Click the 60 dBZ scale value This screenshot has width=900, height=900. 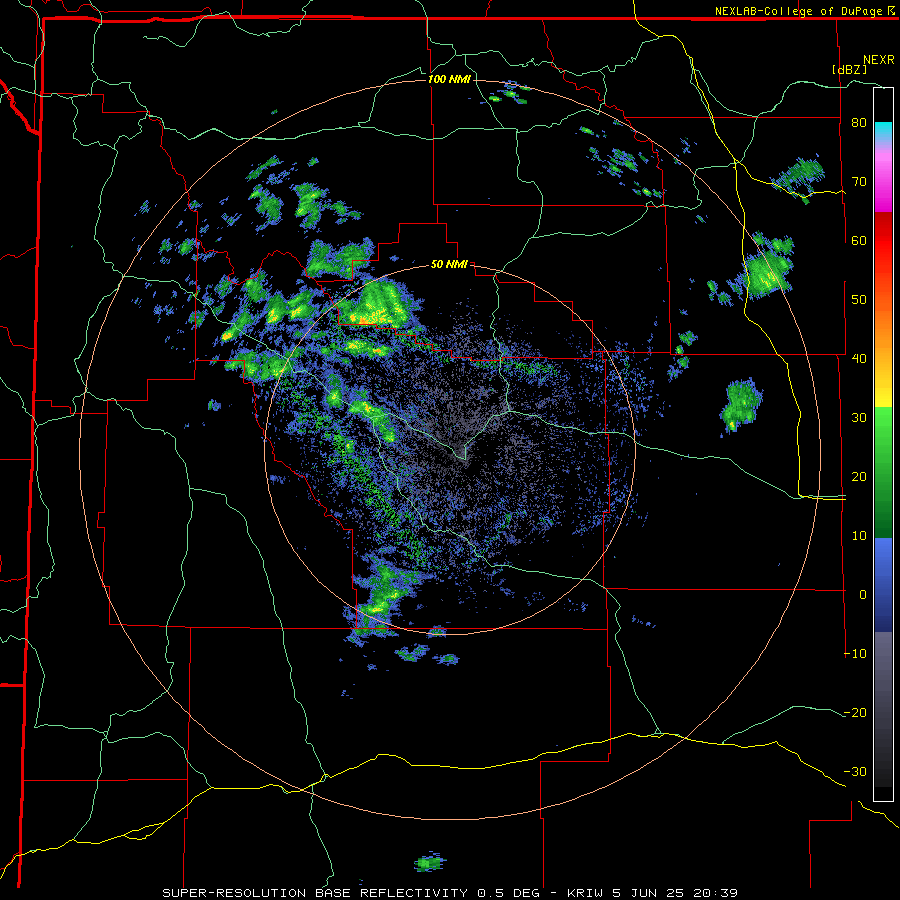(x=859, y=240)
